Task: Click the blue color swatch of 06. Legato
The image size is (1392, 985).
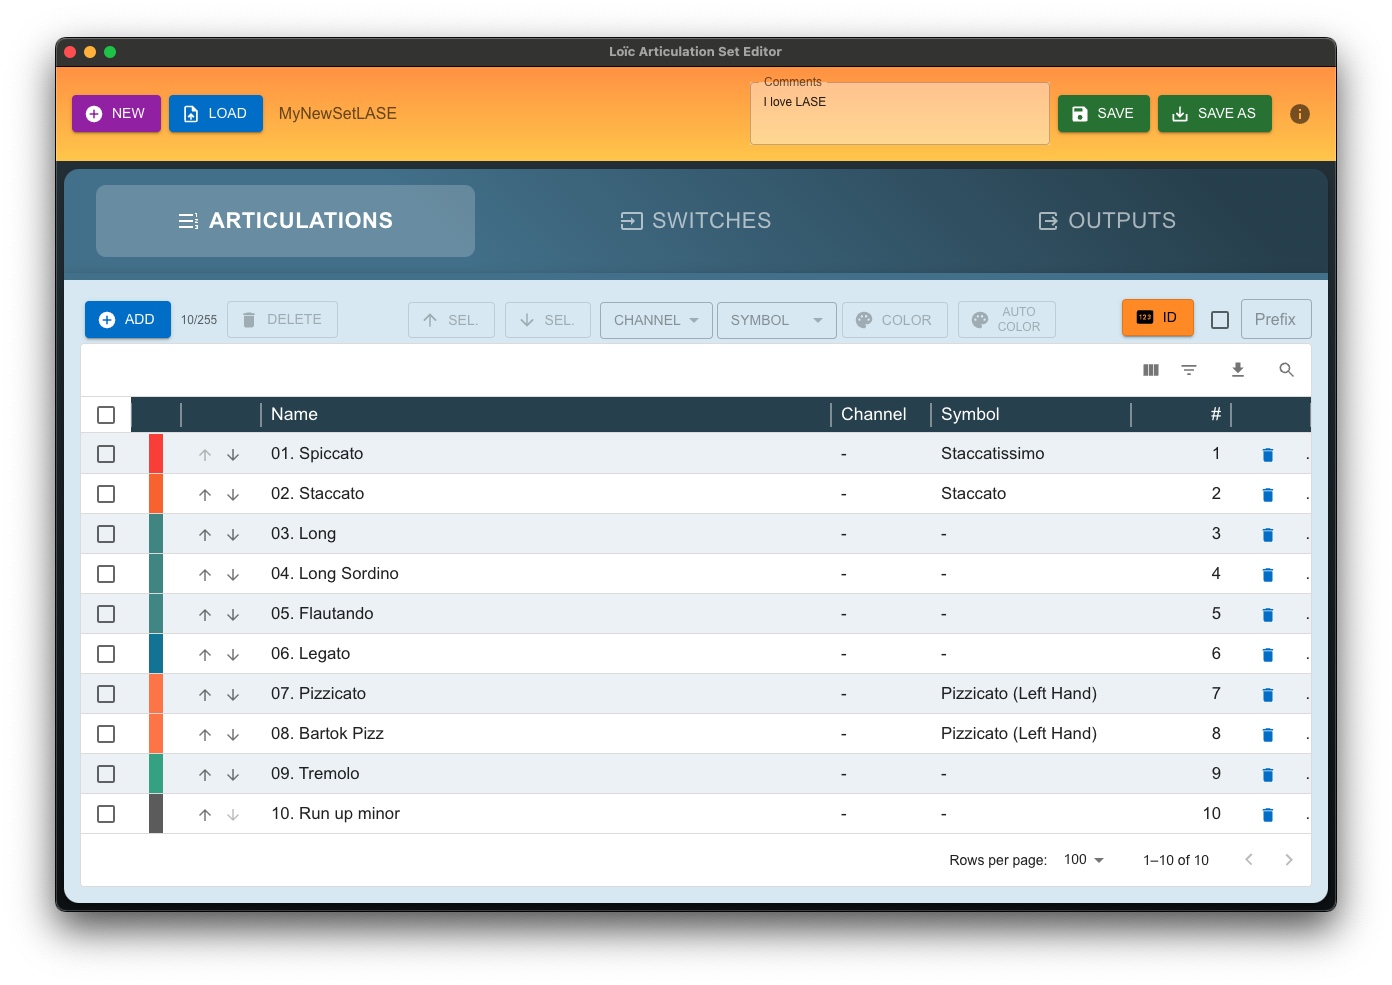Action: coord(156,654)
